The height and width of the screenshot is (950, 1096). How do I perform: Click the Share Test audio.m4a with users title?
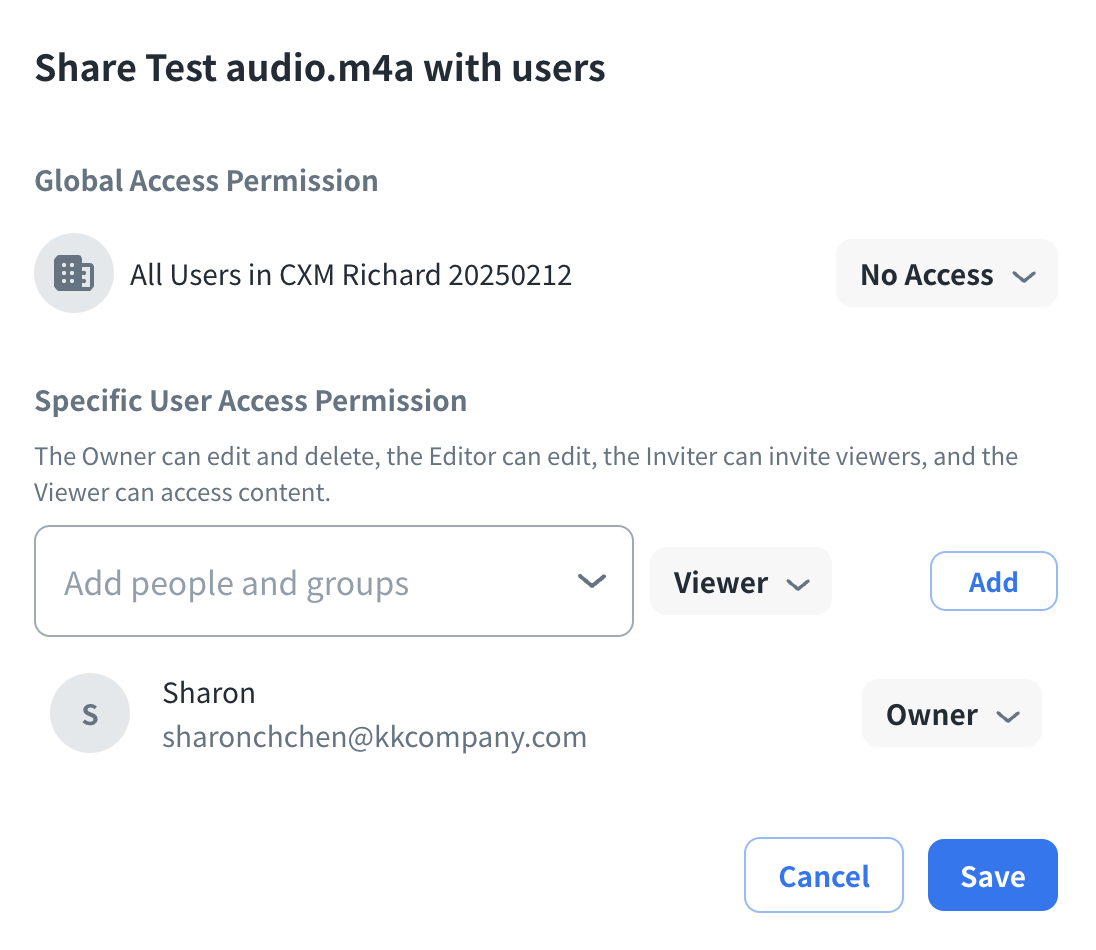320,68
